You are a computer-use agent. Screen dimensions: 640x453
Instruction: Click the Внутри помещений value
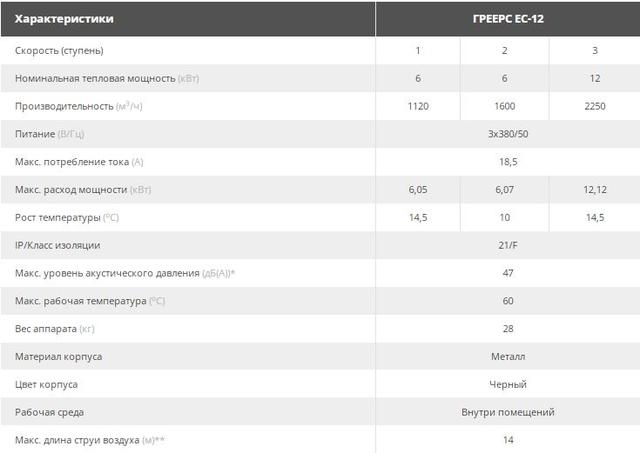point(508,412)
